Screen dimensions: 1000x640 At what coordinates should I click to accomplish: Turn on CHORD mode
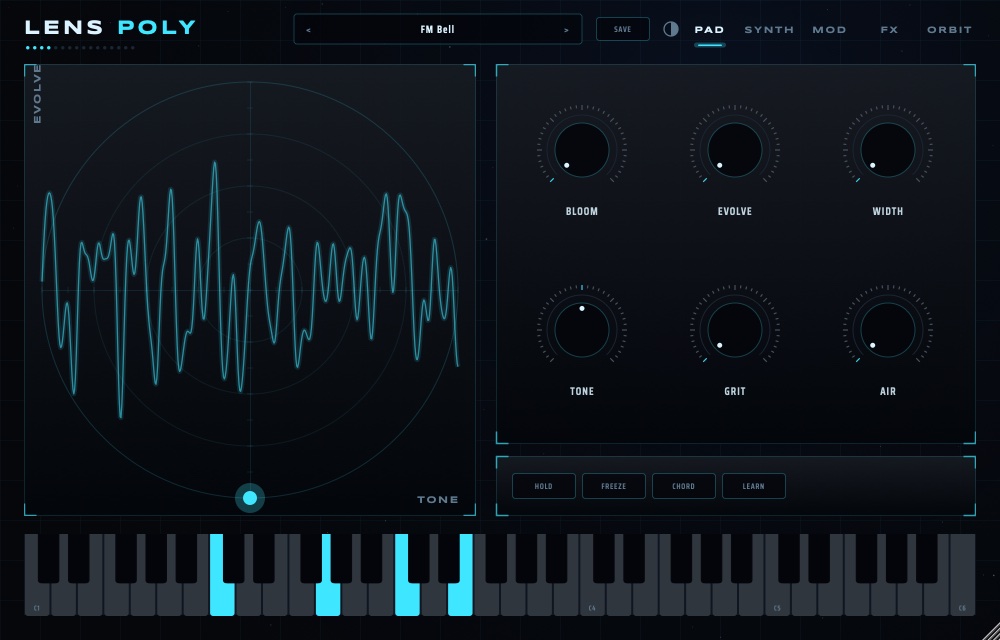point(684,486)
